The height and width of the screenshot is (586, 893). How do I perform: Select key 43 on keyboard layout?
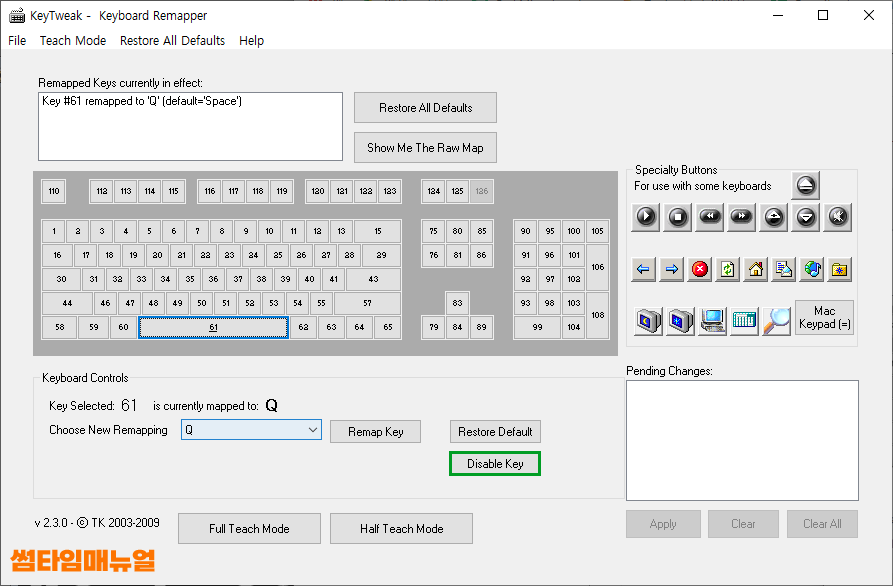coord(373,279)
